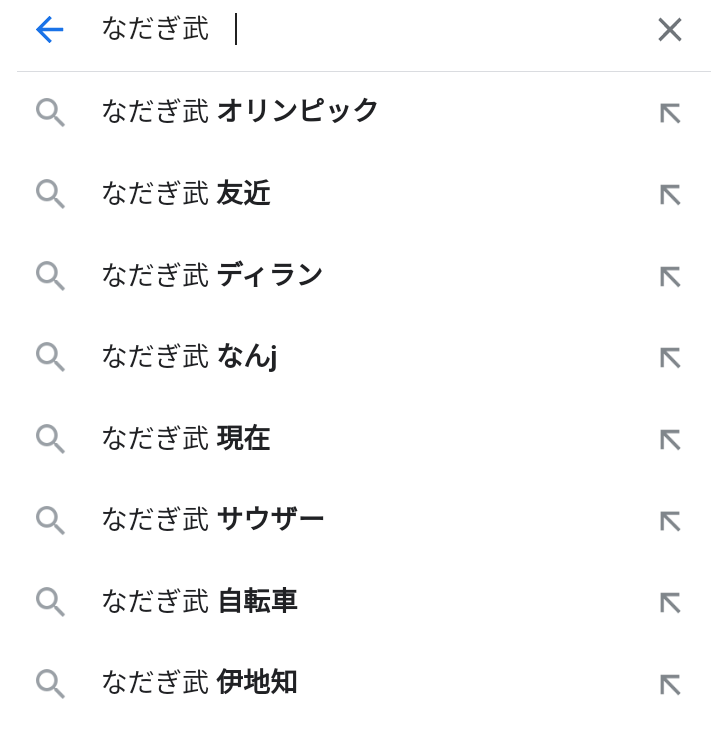720x735 pixels.
Task: Click arrow icon next to 自転車
Action: click(670, 603)
